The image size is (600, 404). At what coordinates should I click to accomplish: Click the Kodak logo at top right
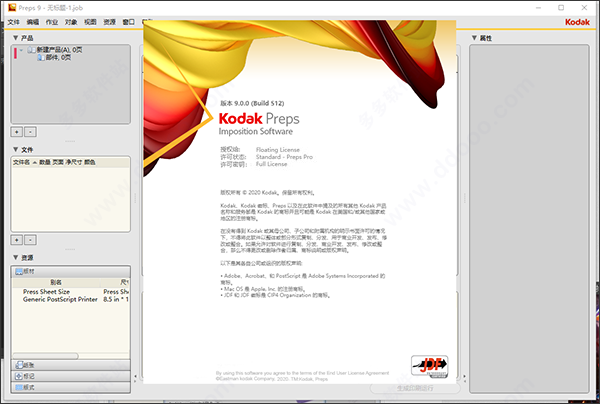click(x=577, y=22)
